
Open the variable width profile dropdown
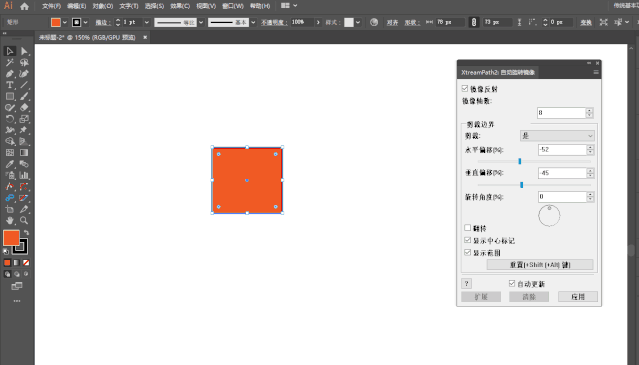click(201, 22)
